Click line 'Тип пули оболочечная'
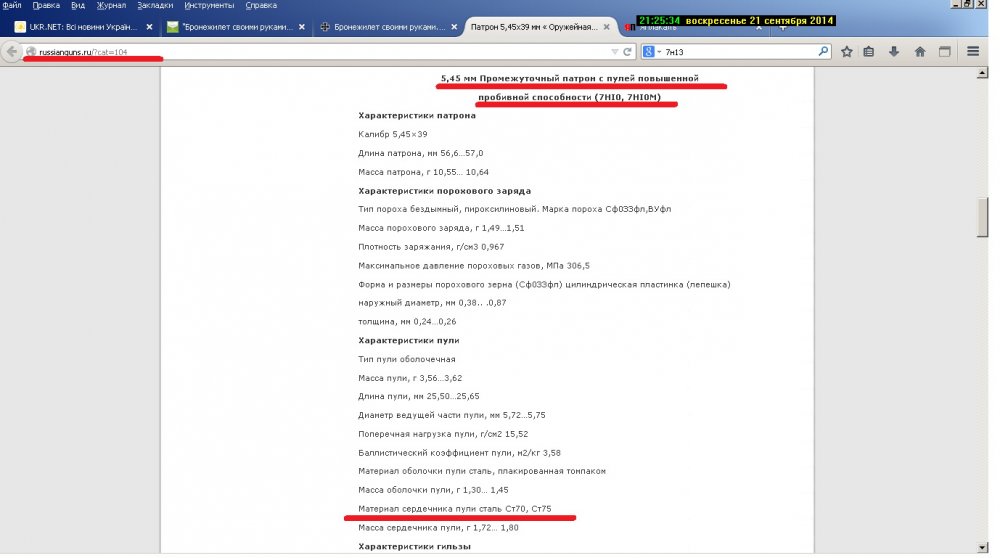 pos(407,359)
